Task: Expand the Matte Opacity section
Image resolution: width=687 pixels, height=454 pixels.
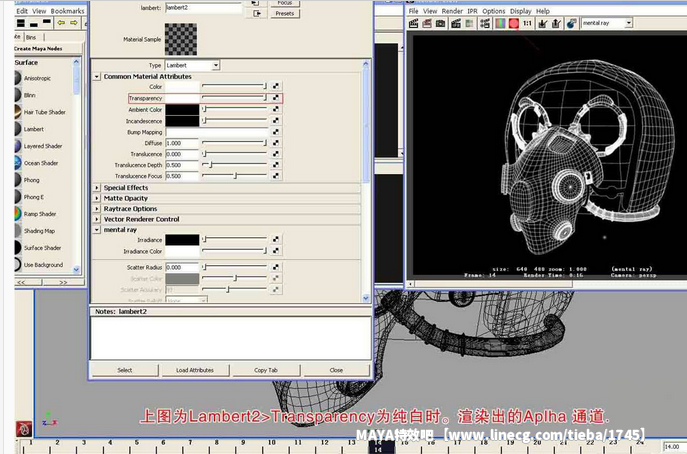Action: (97, 198)
